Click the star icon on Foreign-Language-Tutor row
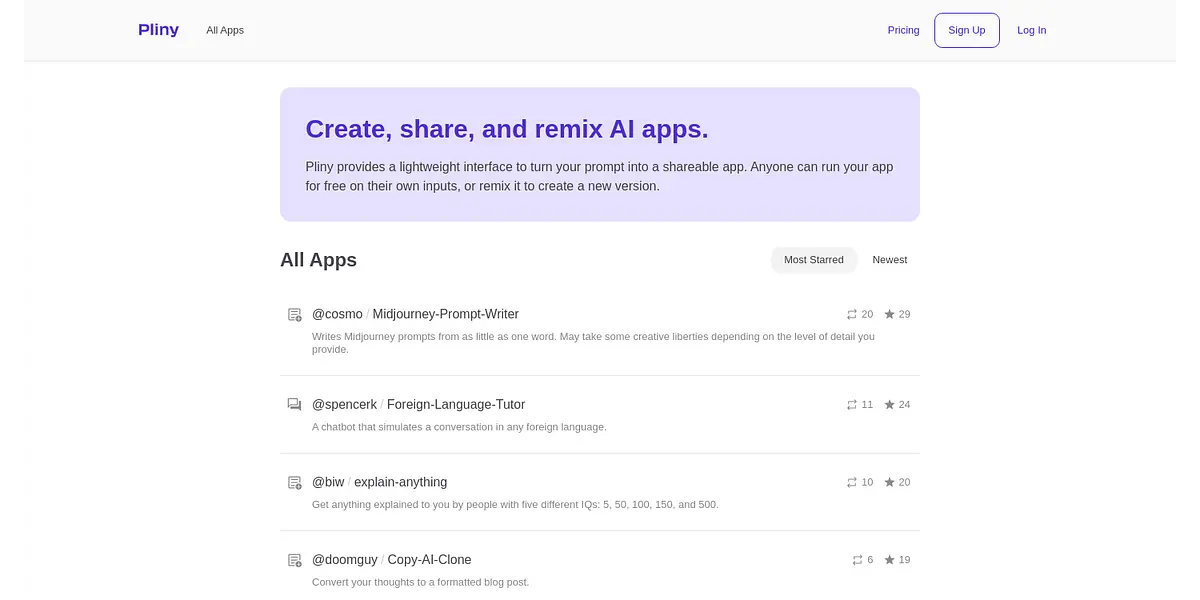 pos(890,405)
